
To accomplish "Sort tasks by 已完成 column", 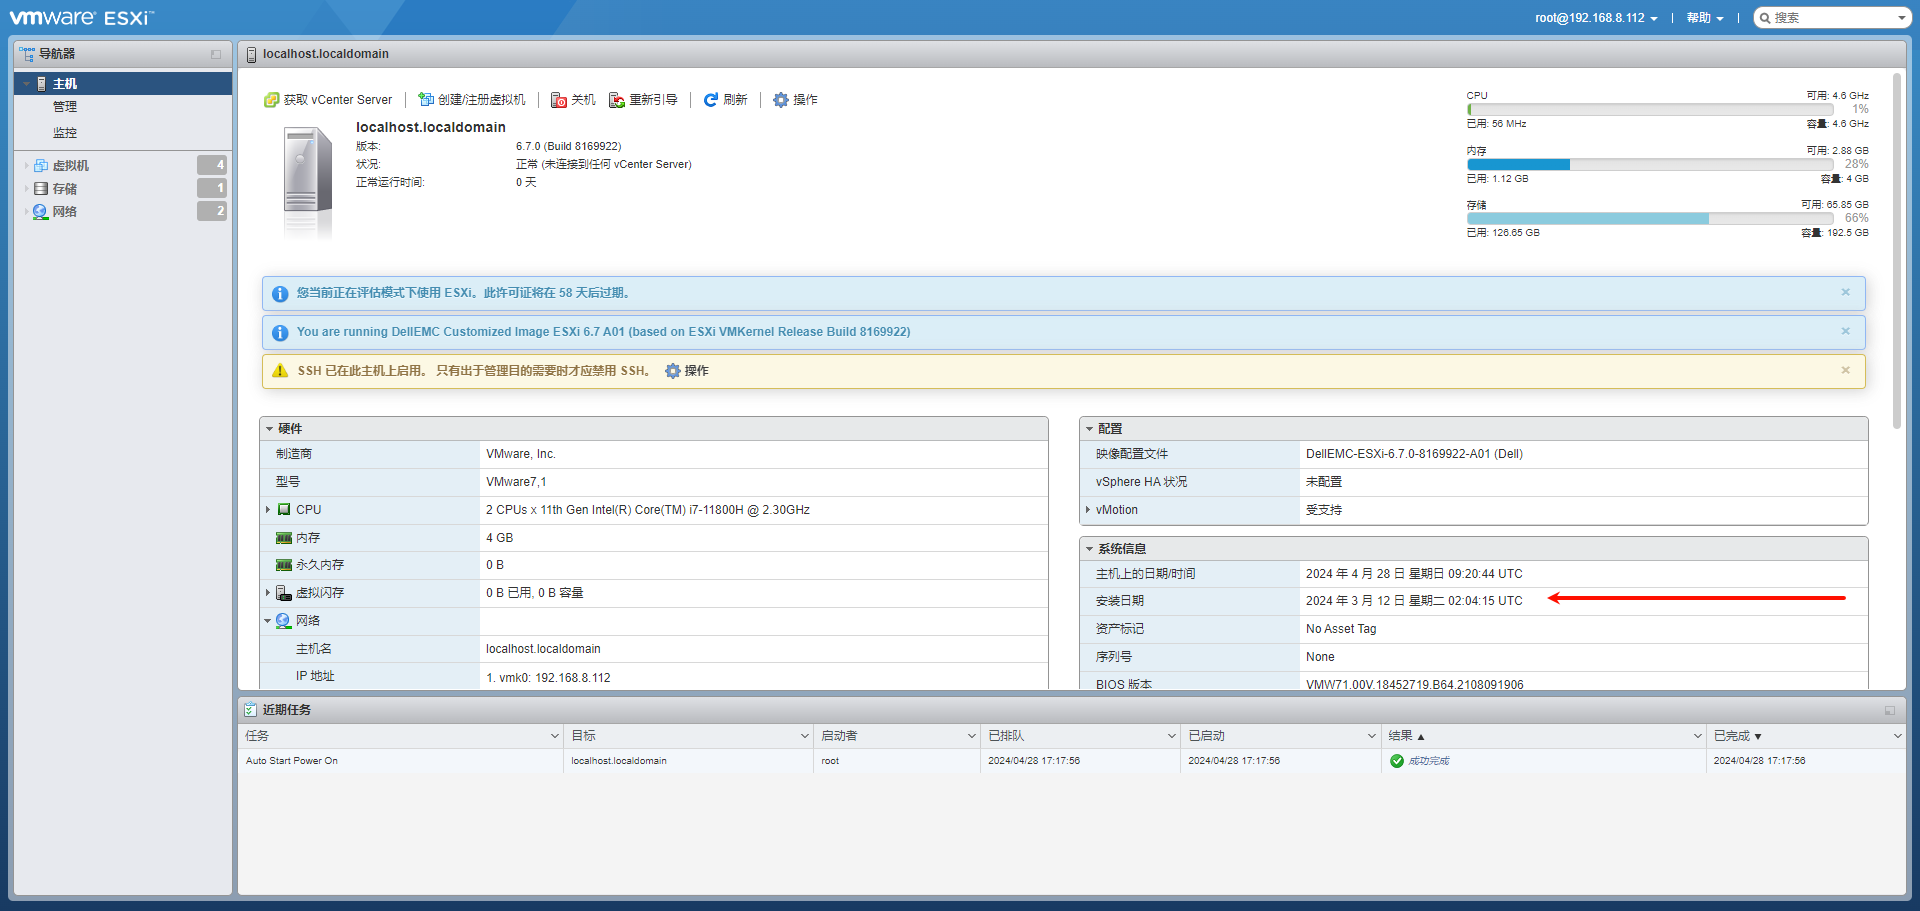I will coord(1732,736).
